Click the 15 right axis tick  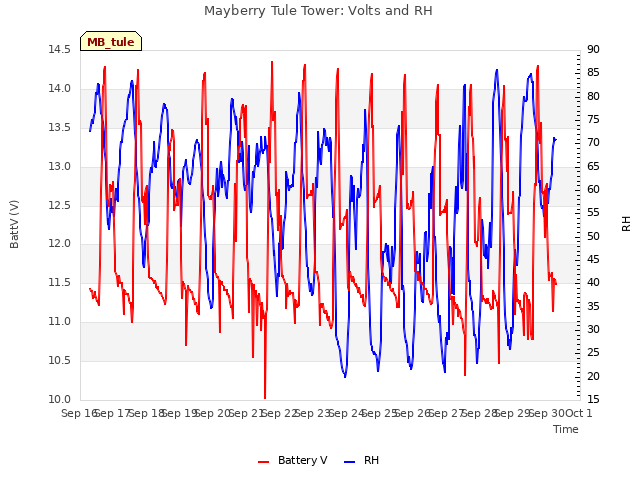point(593,399)
